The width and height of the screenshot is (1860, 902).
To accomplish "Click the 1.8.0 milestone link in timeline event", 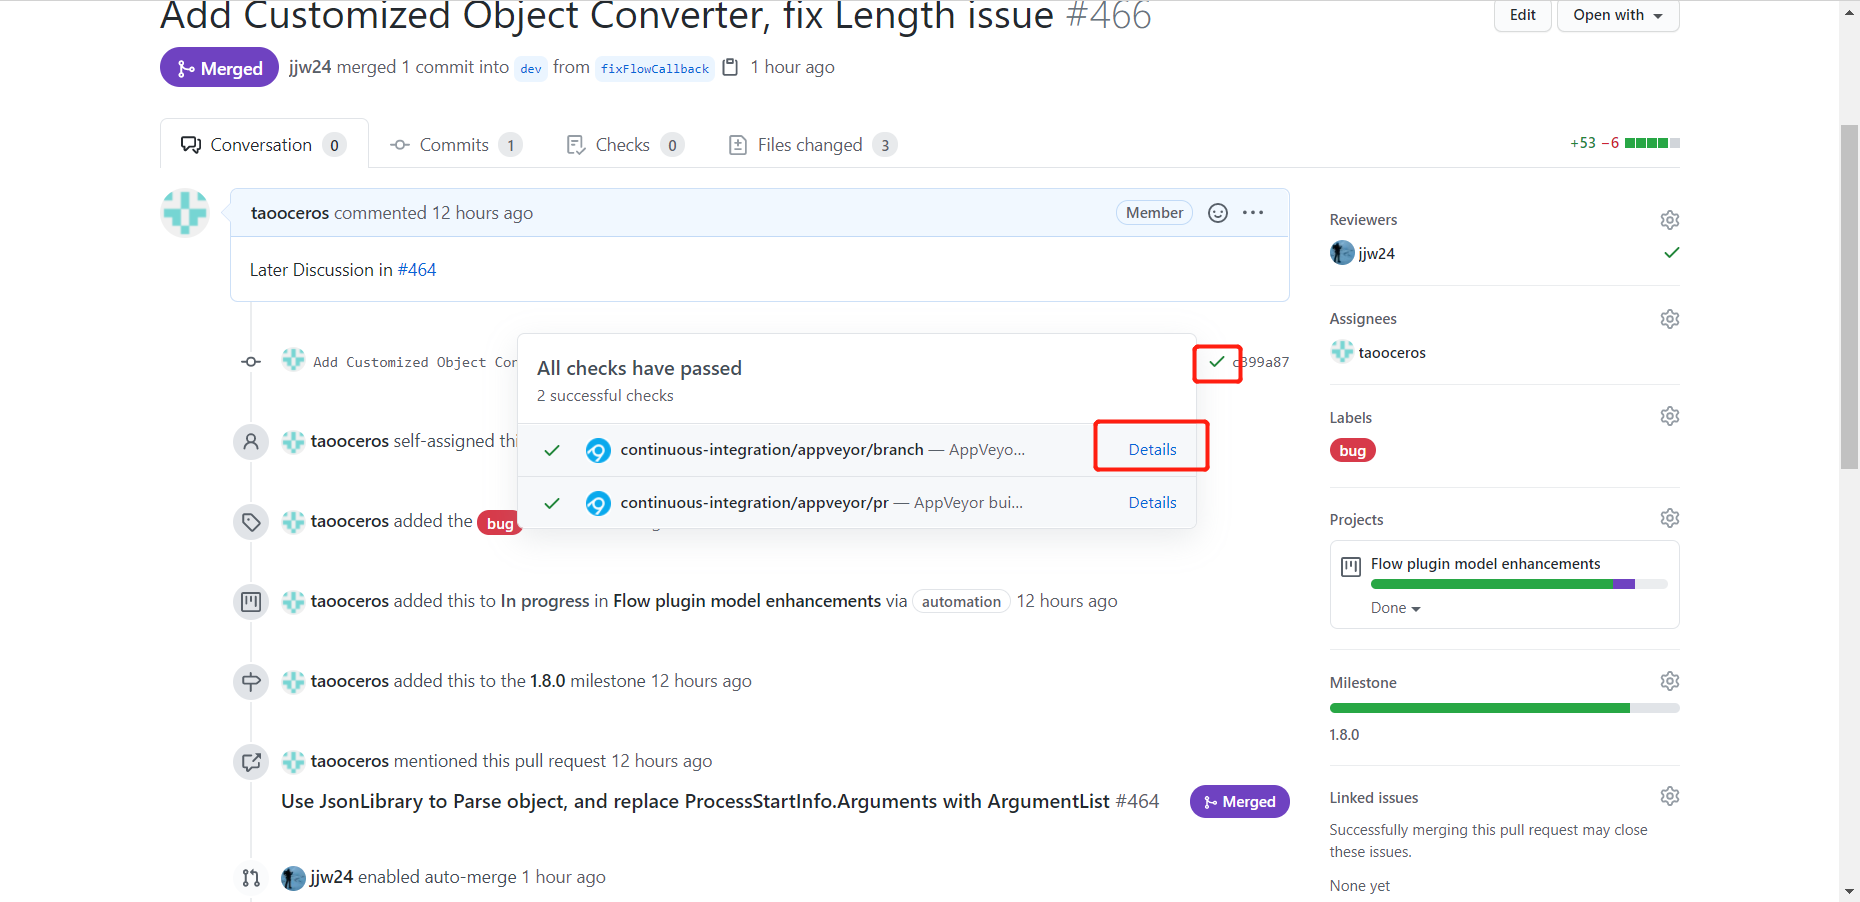I will pos(548,681).
